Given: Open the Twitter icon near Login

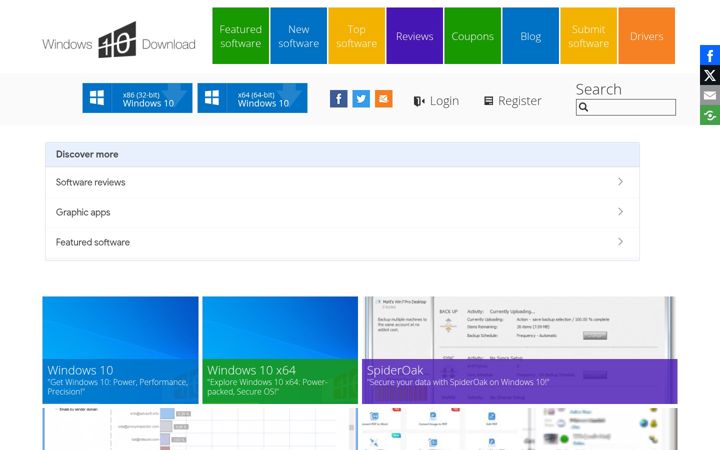Looking at the screenshot, I should tap(361, 99).
